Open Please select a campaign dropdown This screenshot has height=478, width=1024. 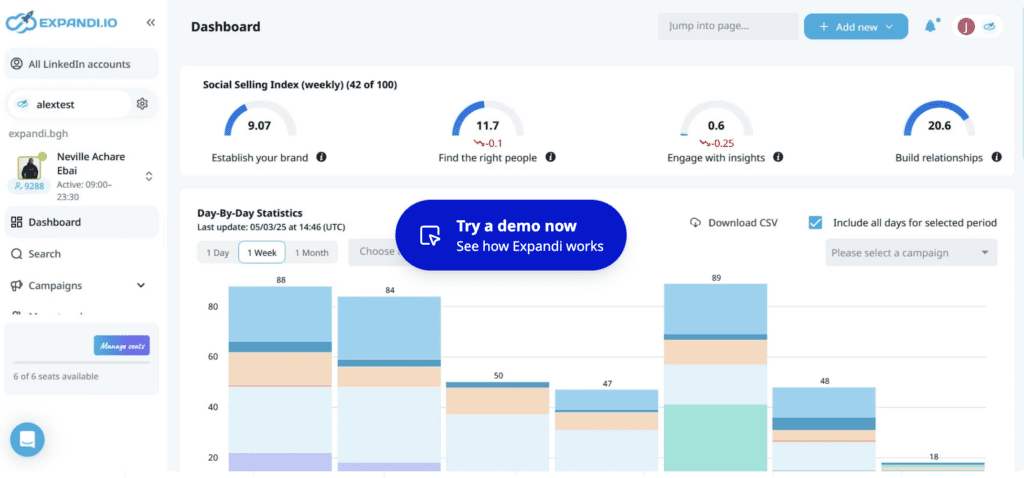[x=911, y=253]
